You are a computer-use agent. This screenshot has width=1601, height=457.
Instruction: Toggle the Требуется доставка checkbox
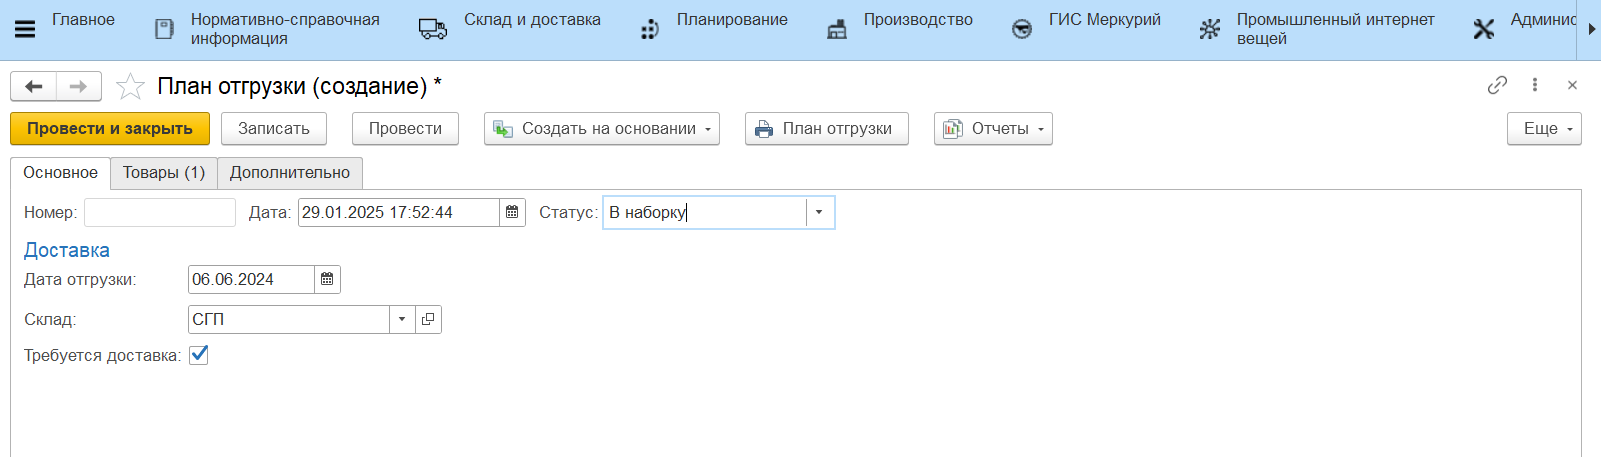pos(199,355)
